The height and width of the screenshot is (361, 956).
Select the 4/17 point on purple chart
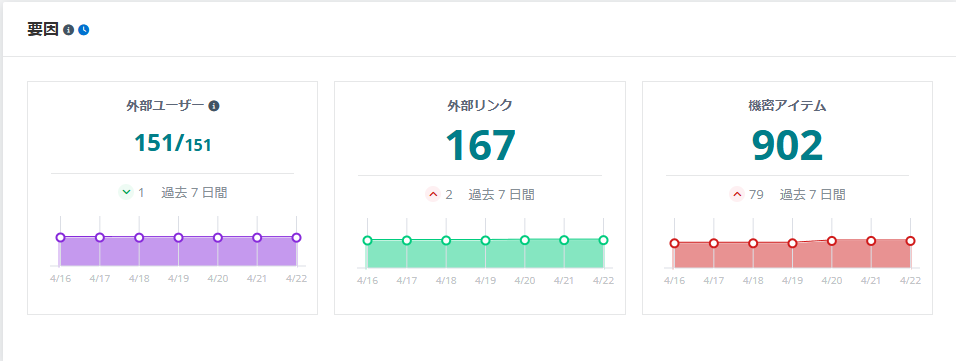[x=100, y=237]
